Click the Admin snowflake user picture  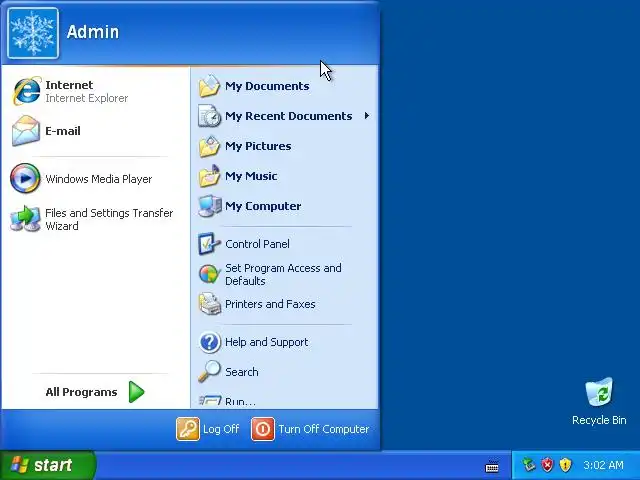pos(33,33)
